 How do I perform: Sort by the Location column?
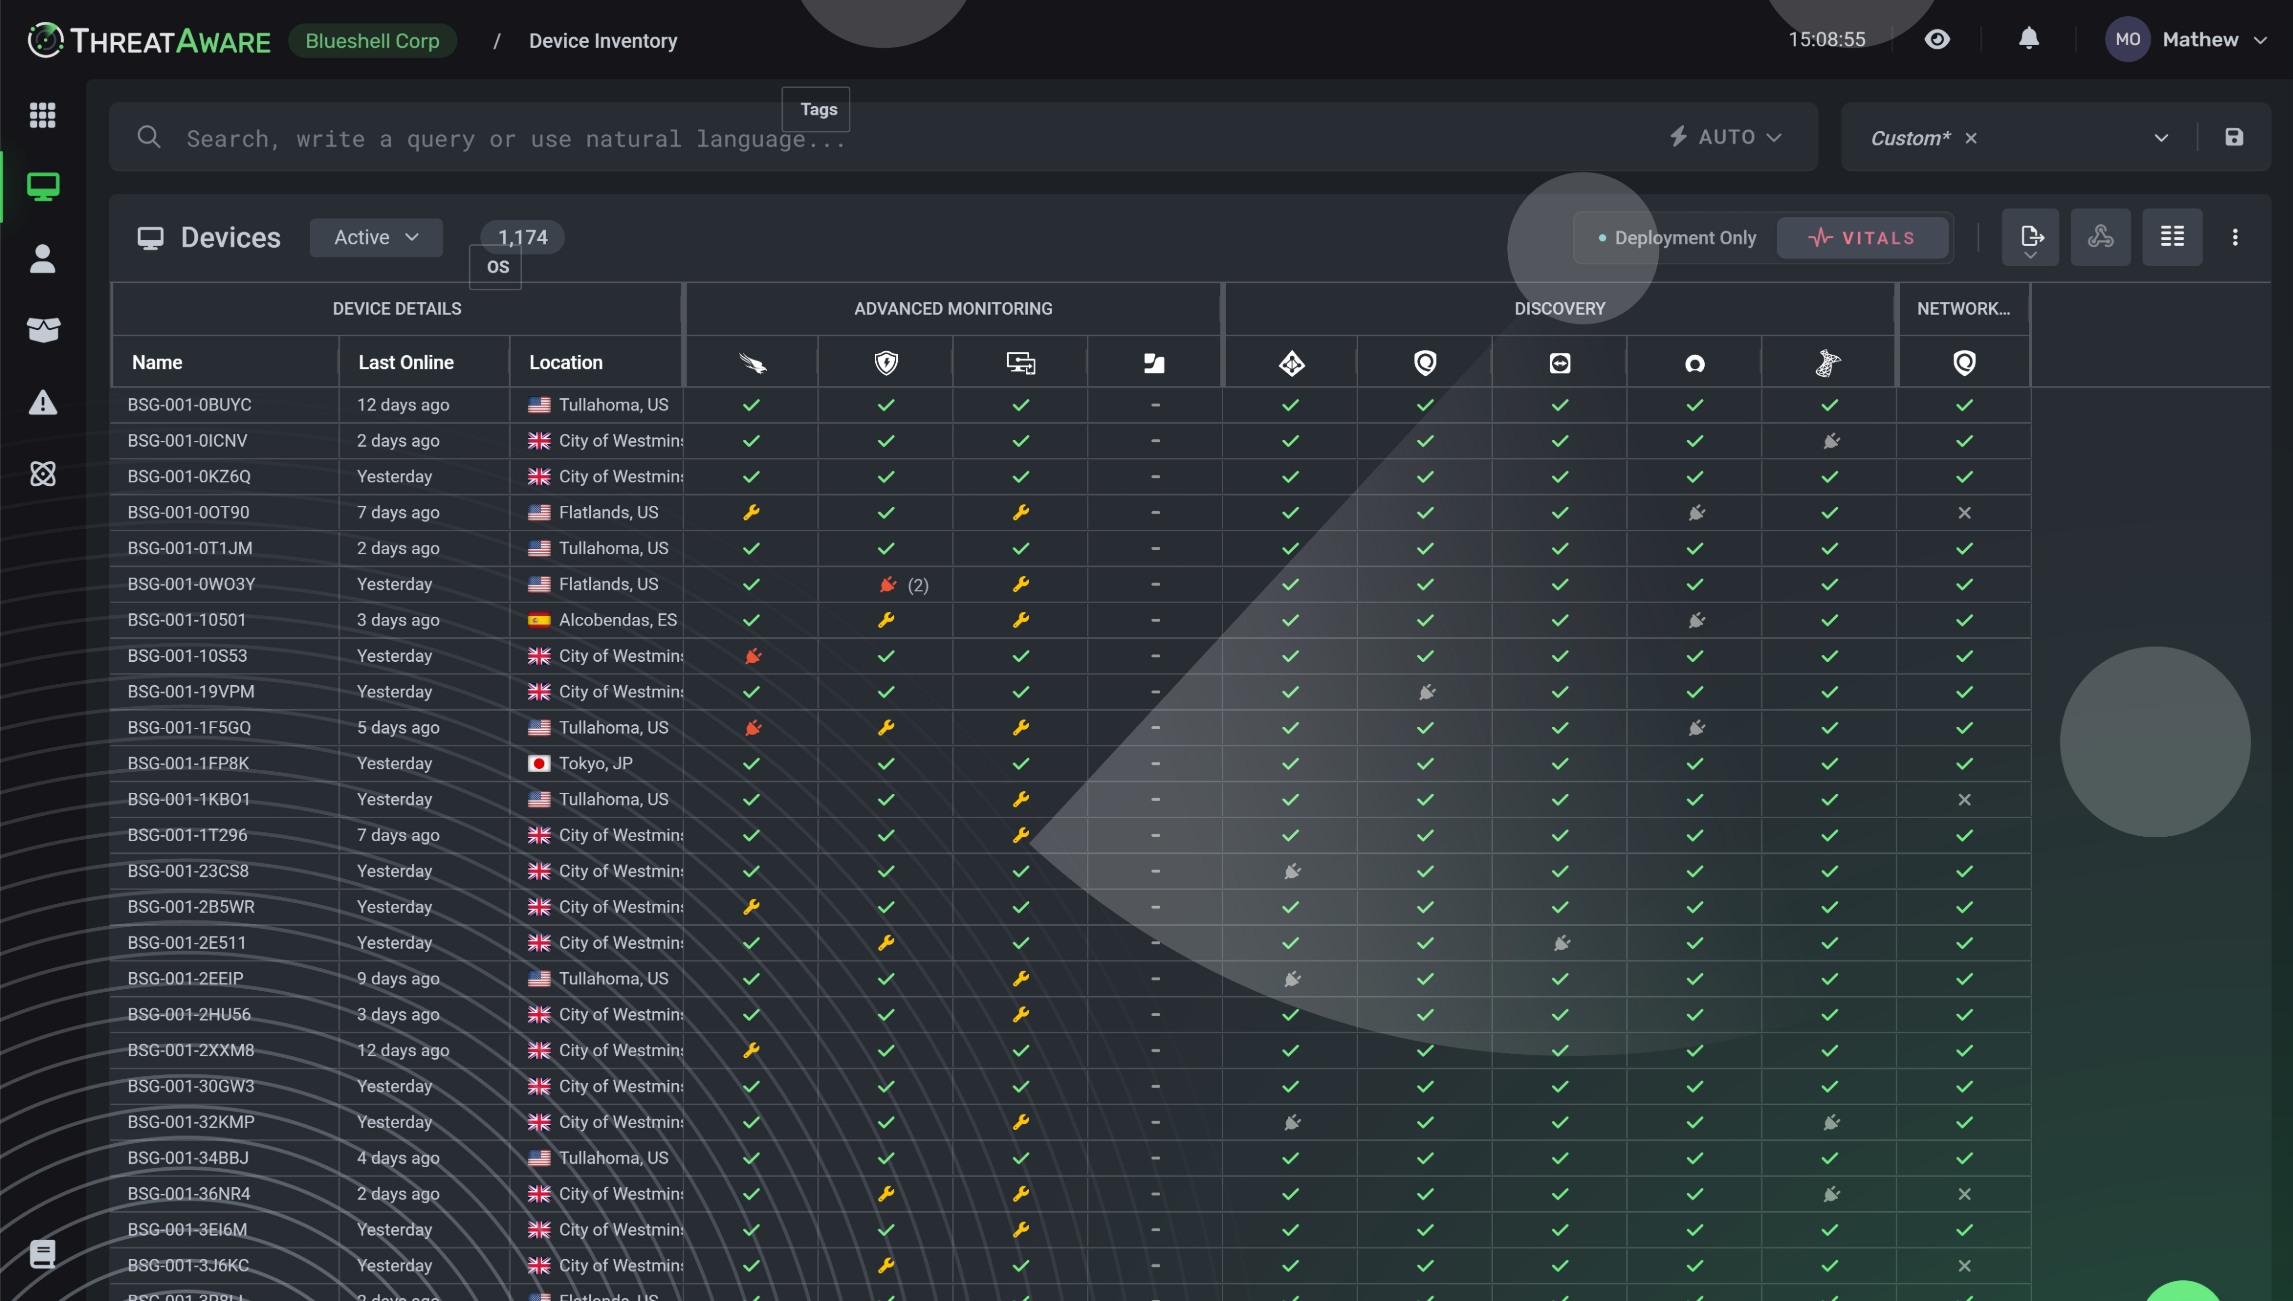(x=566, y=363)
